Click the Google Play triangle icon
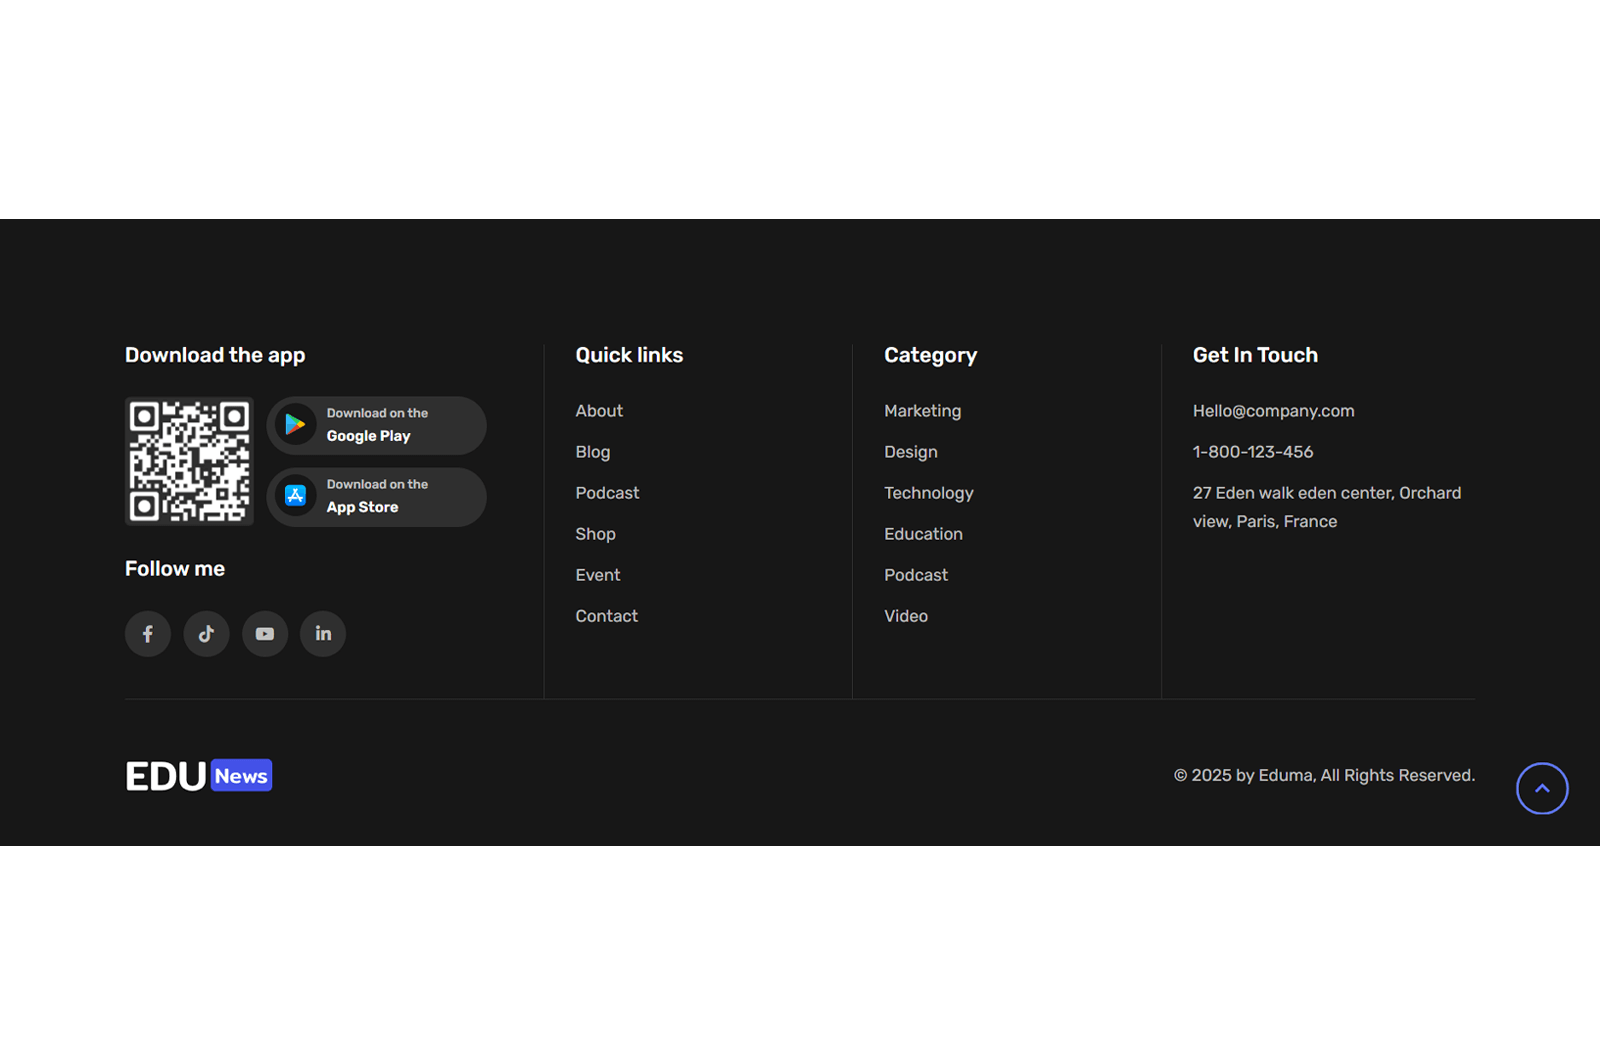This screenshot has width=1600, height=1064. [x=295, y=425]
